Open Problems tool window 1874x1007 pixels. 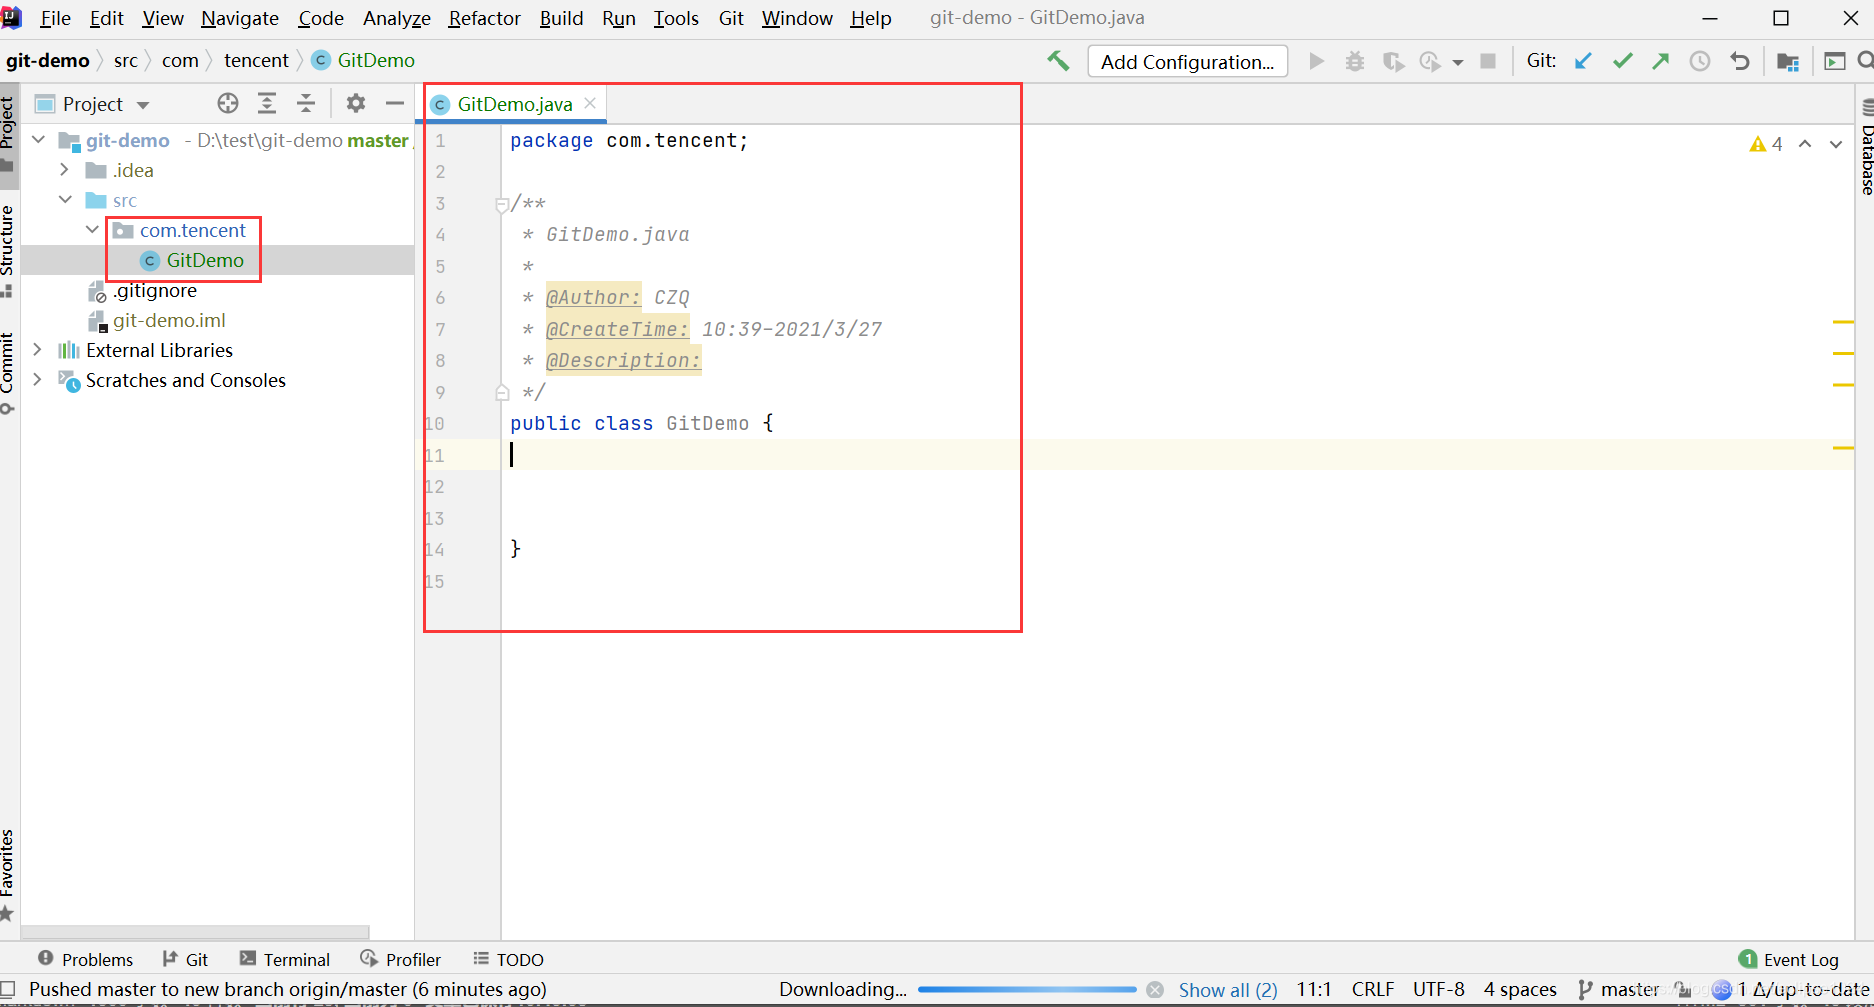click(x=85, y=959)
